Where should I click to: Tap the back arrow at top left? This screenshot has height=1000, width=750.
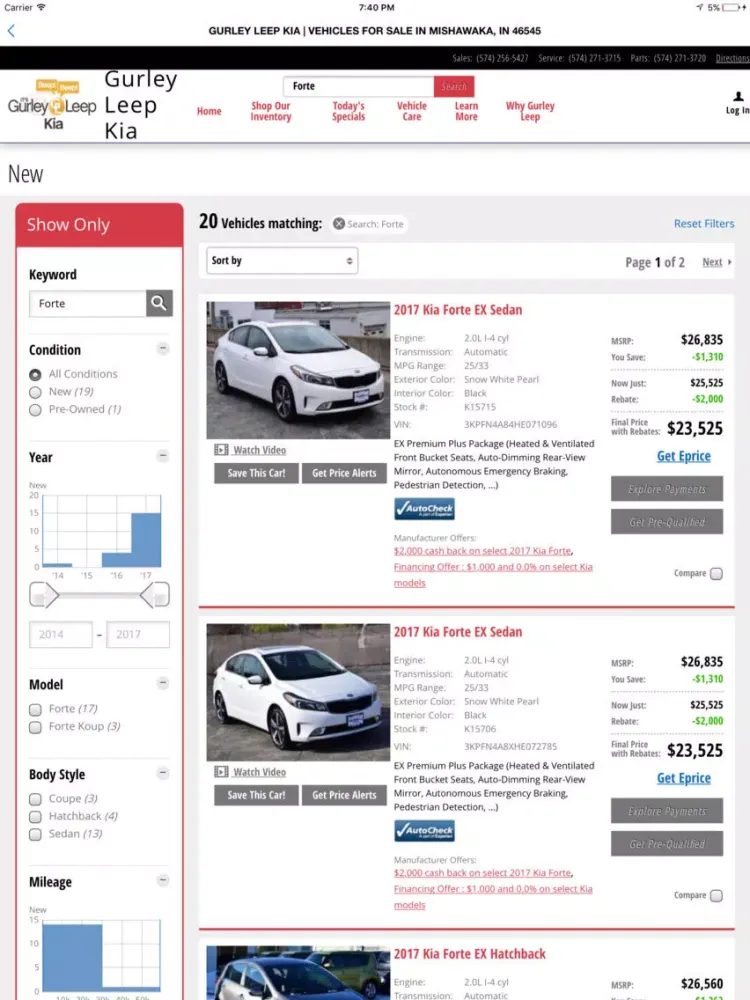[x=11, y=31]
